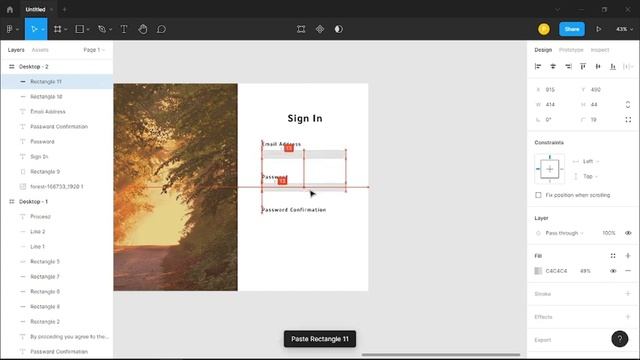Screen dimensions: 640x360
Task: Remove the C4C4C4 fill
Action: 628,271
